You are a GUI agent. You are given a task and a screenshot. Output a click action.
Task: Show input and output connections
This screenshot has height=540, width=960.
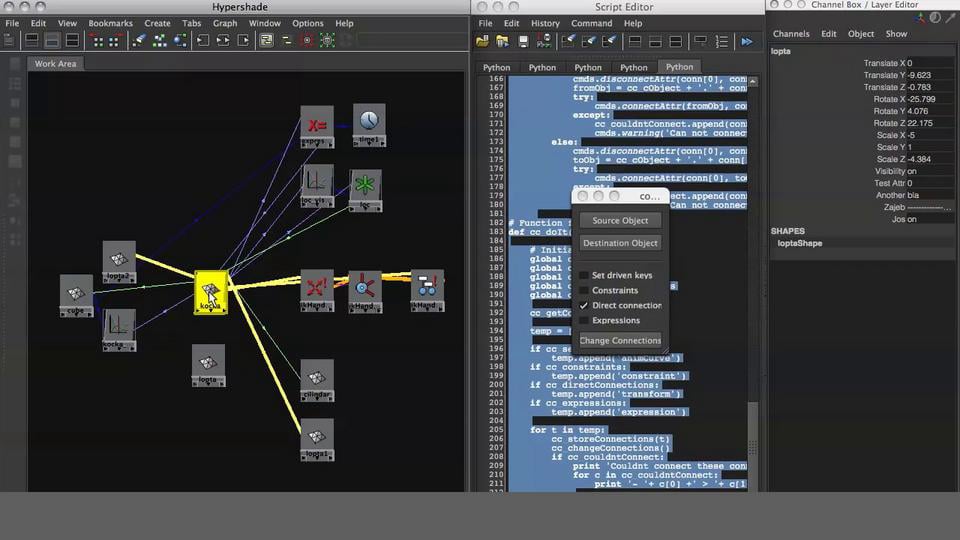223,41
